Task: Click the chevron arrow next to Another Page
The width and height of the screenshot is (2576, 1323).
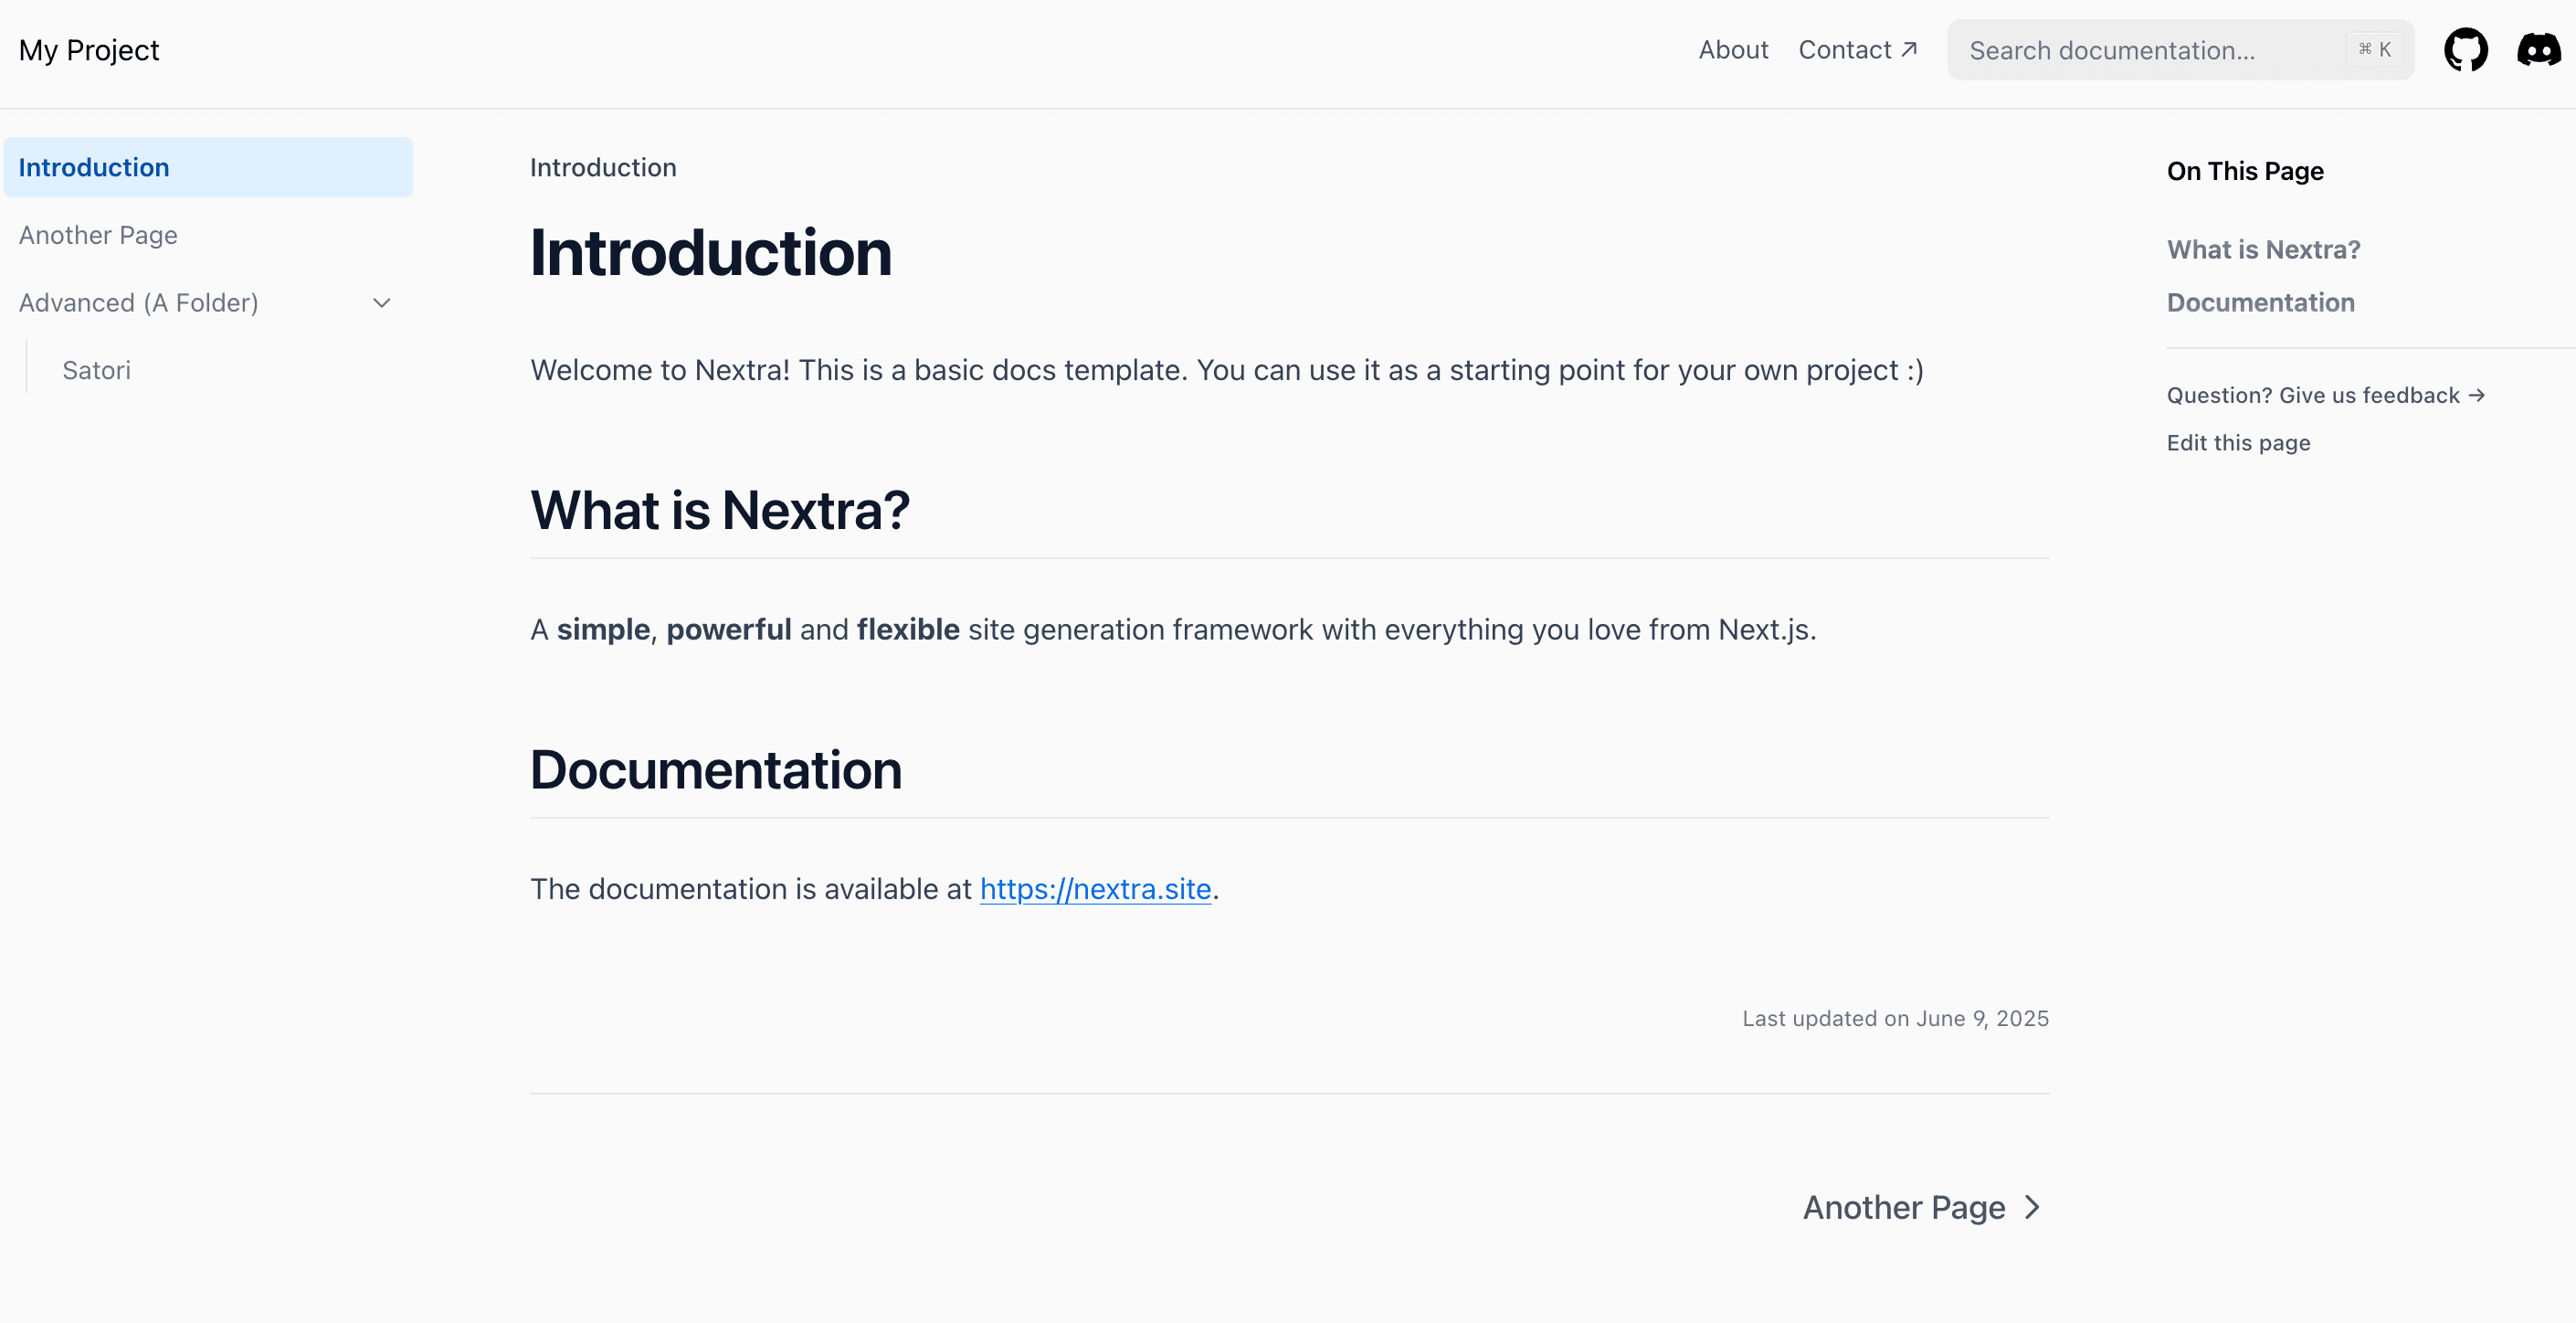Action: 2032,1207
